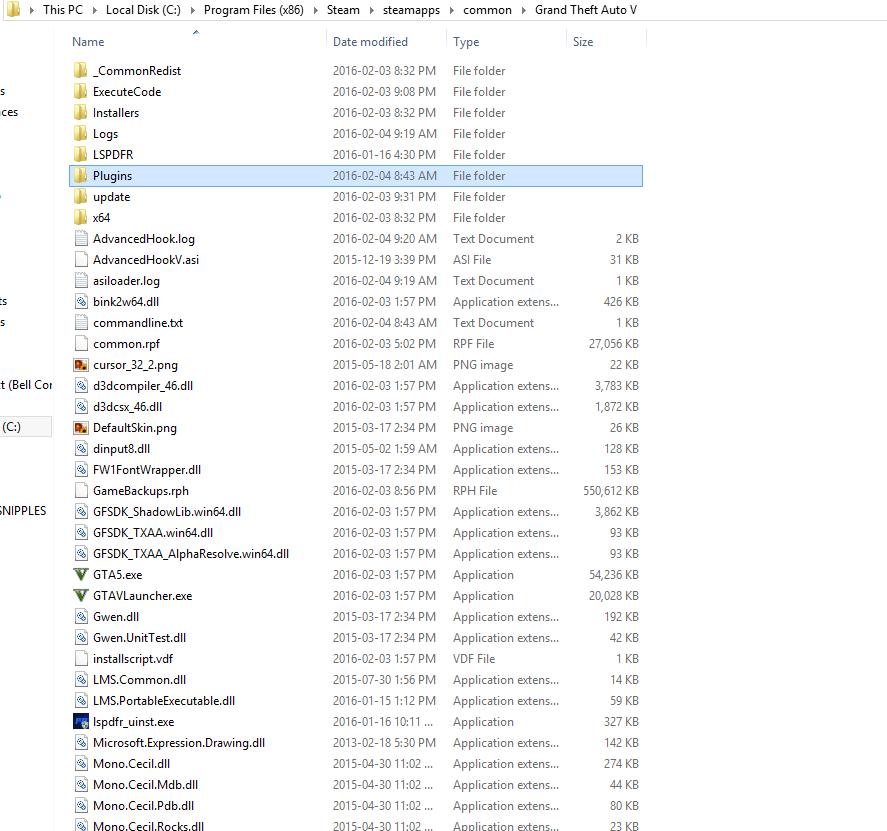Select Mono.Cecil.Pdb.dll file name
The height and width of the screenshot is (831, 887).
(143, 806)
